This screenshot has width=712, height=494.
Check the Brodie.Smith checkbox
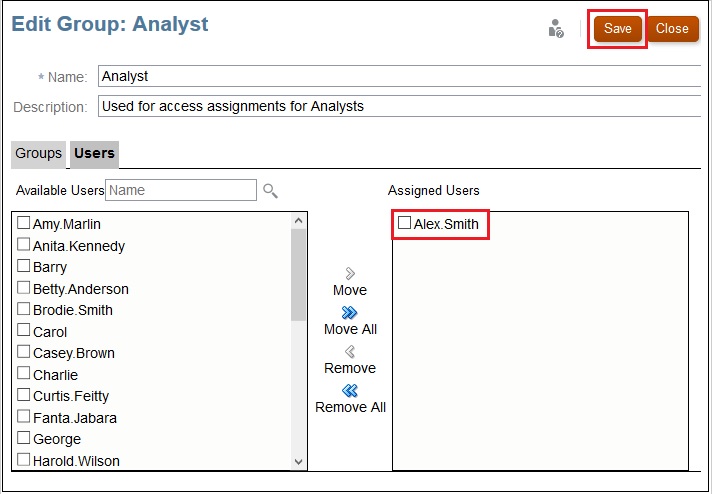point(24,309)
